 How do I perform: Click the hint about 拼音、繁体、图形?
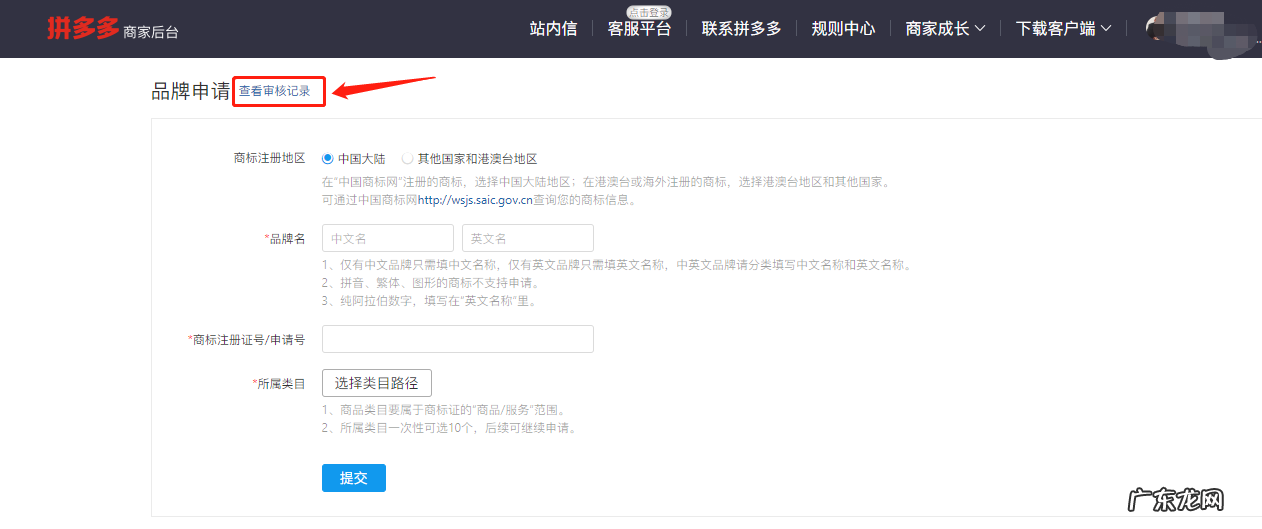[430, 283]
